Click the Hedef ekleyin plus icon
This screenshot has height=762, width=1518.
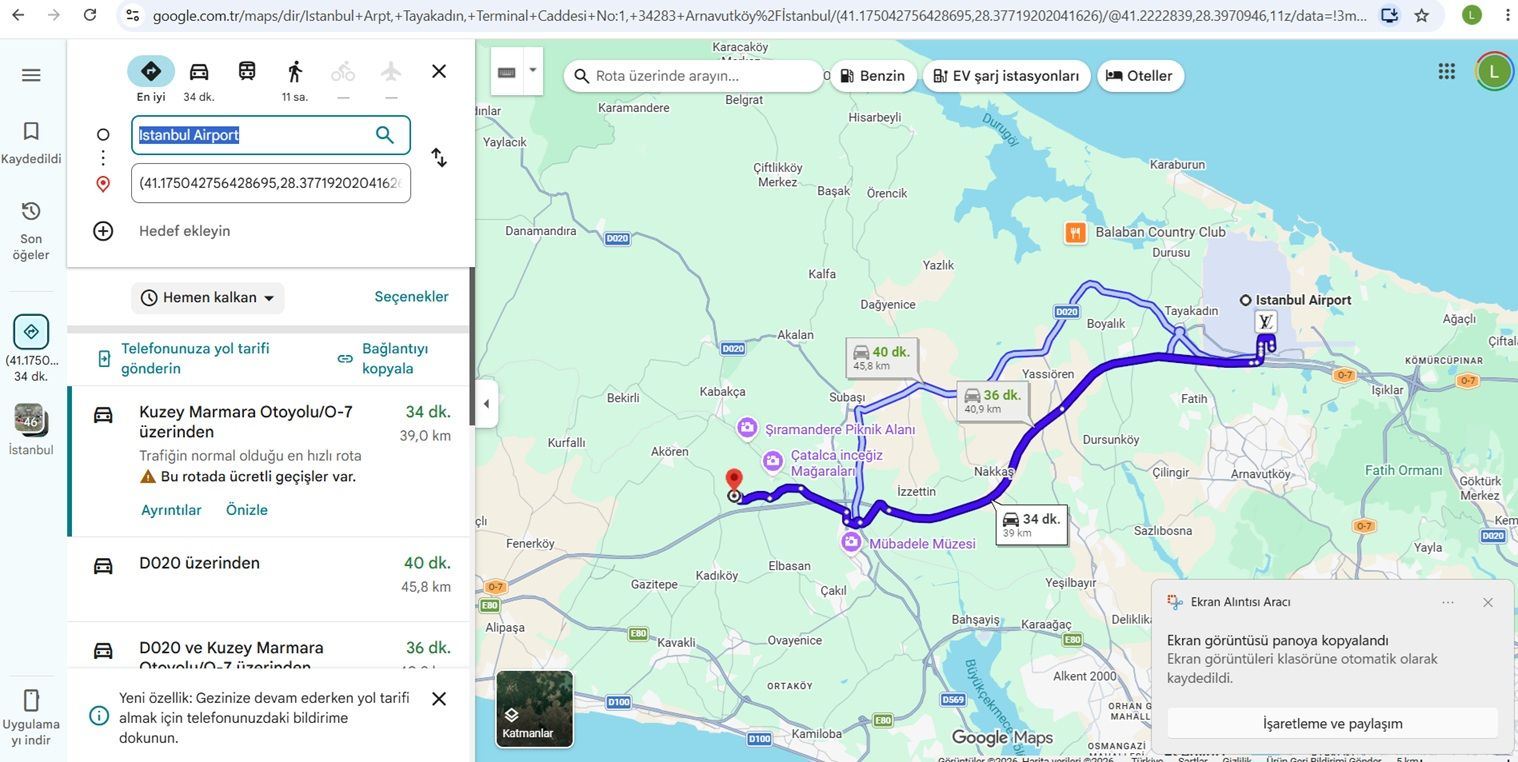coord(103,231)
